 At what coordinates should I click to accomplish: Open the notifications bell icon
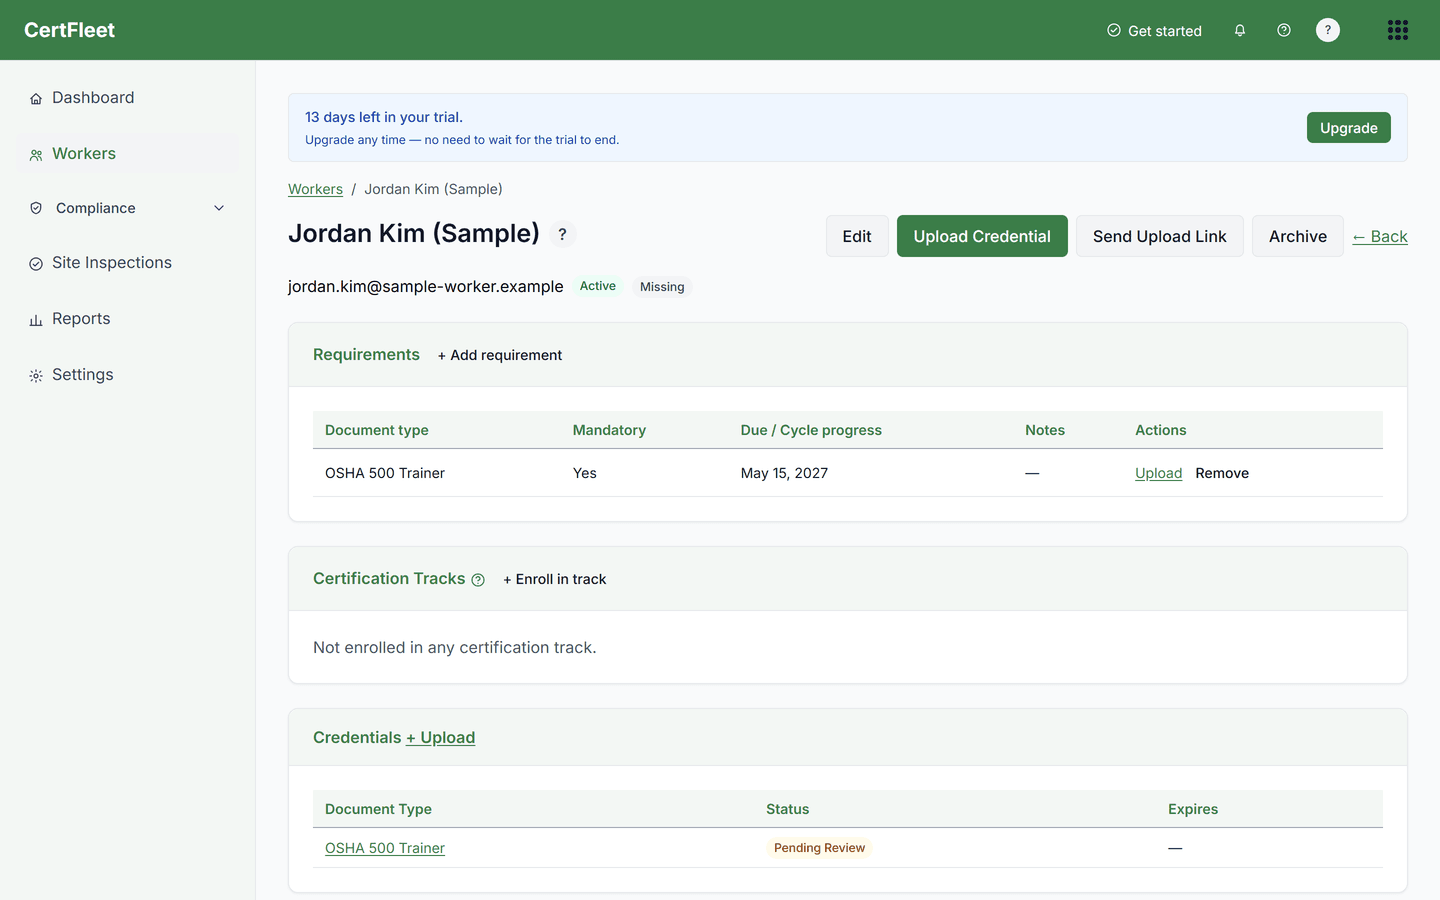click(1240, 30)
